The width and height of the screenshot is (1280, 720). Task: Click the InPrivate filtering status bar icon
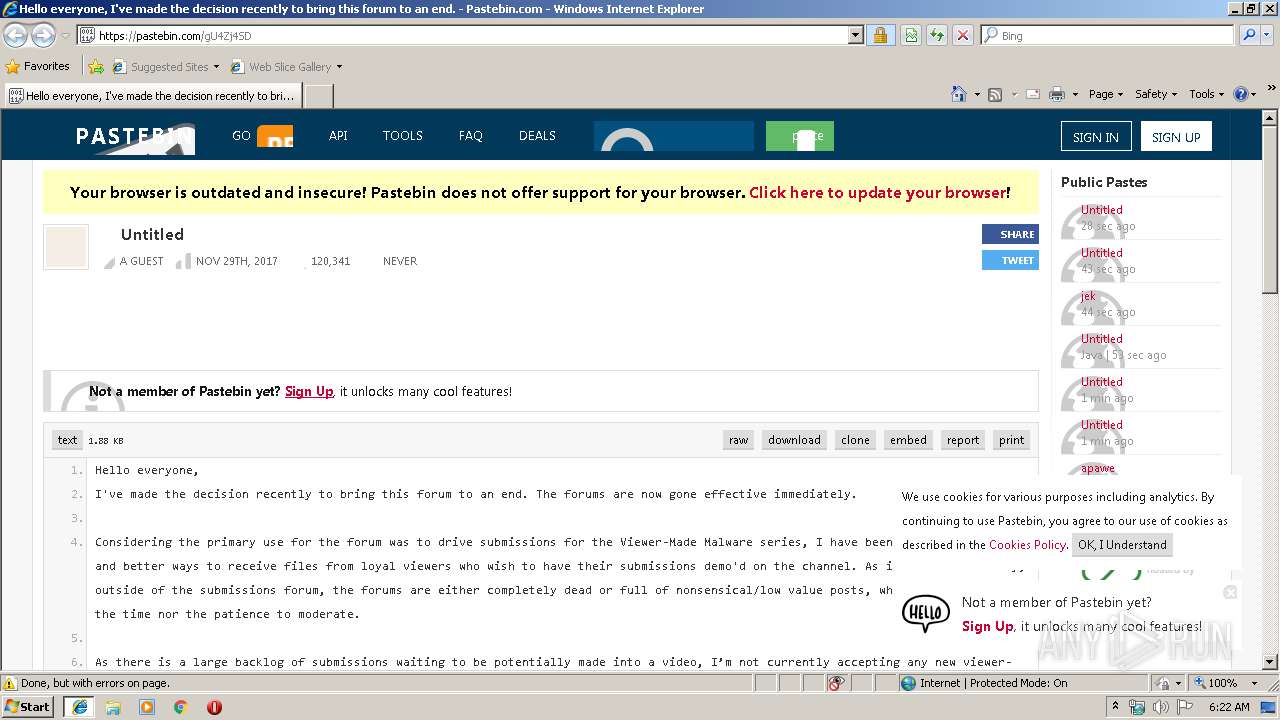coord(836,683)
